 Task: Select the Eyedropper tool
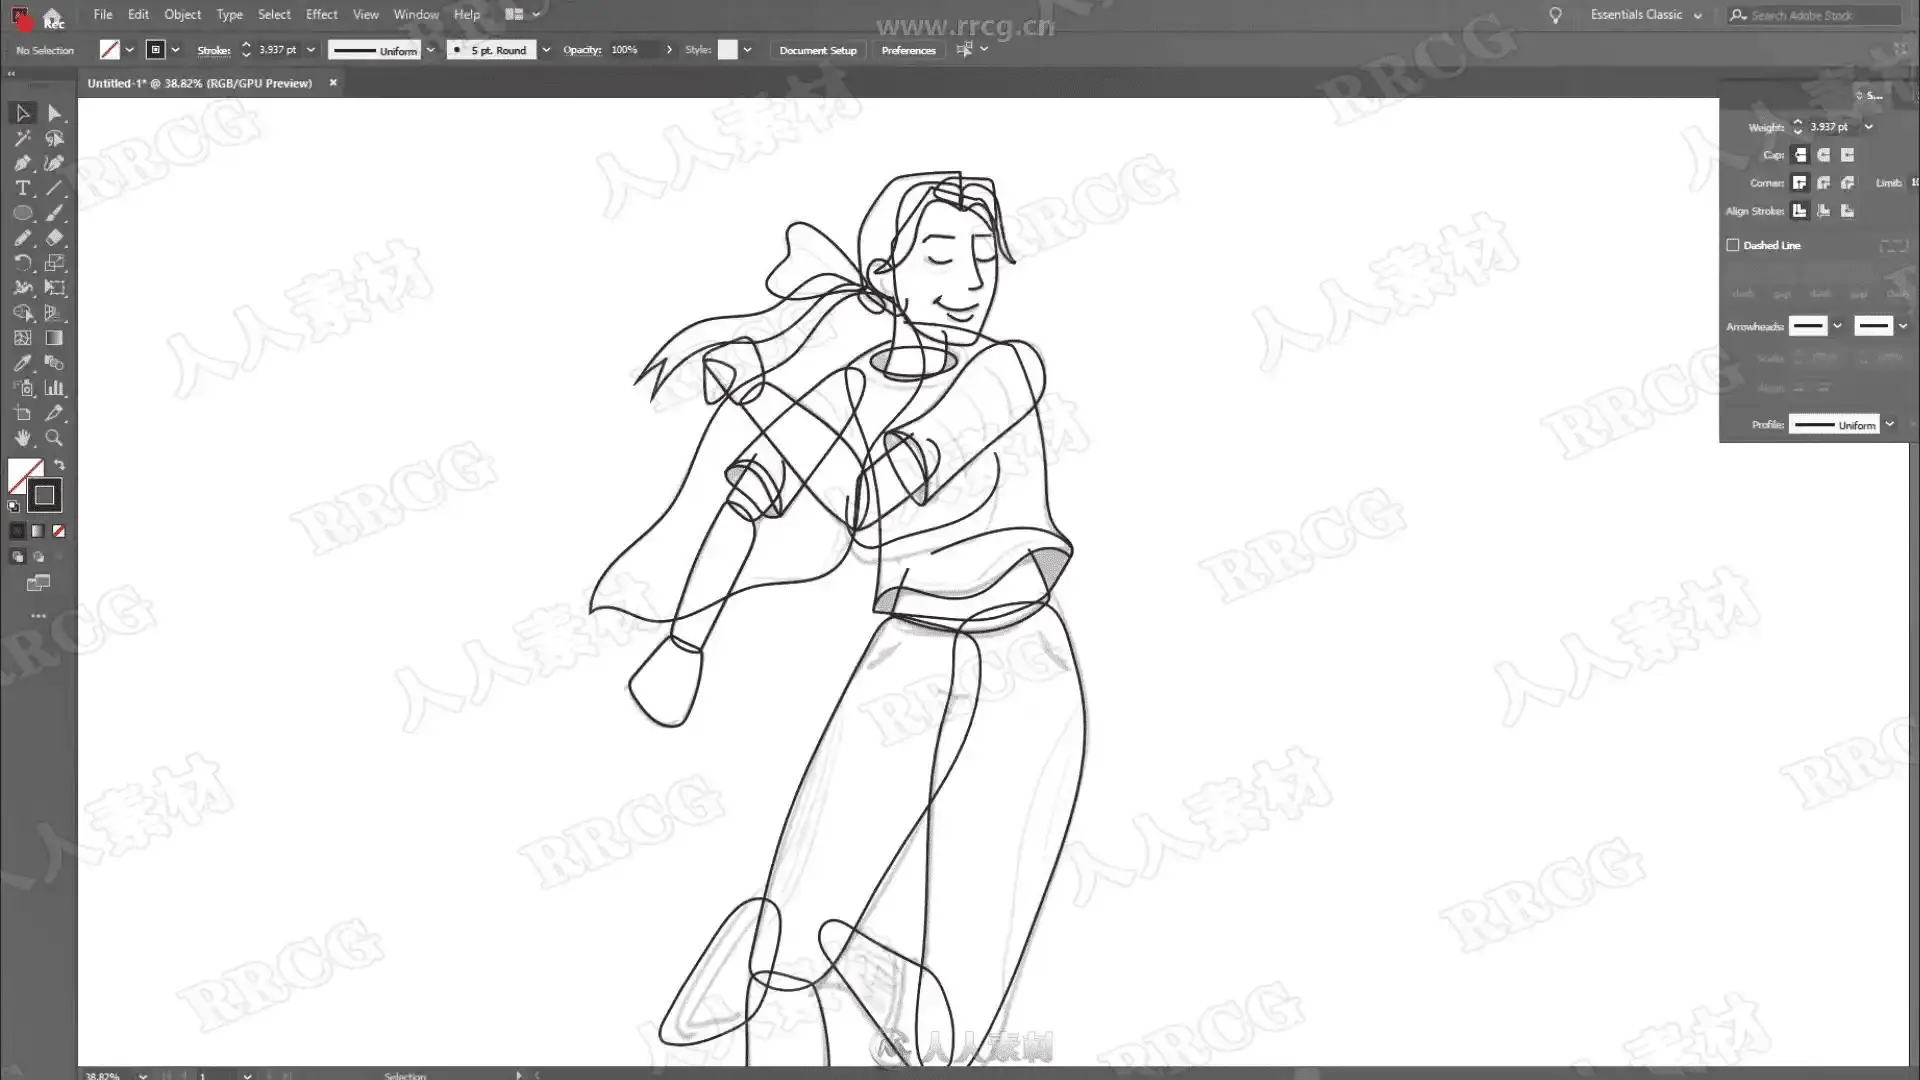coord(22,363)
